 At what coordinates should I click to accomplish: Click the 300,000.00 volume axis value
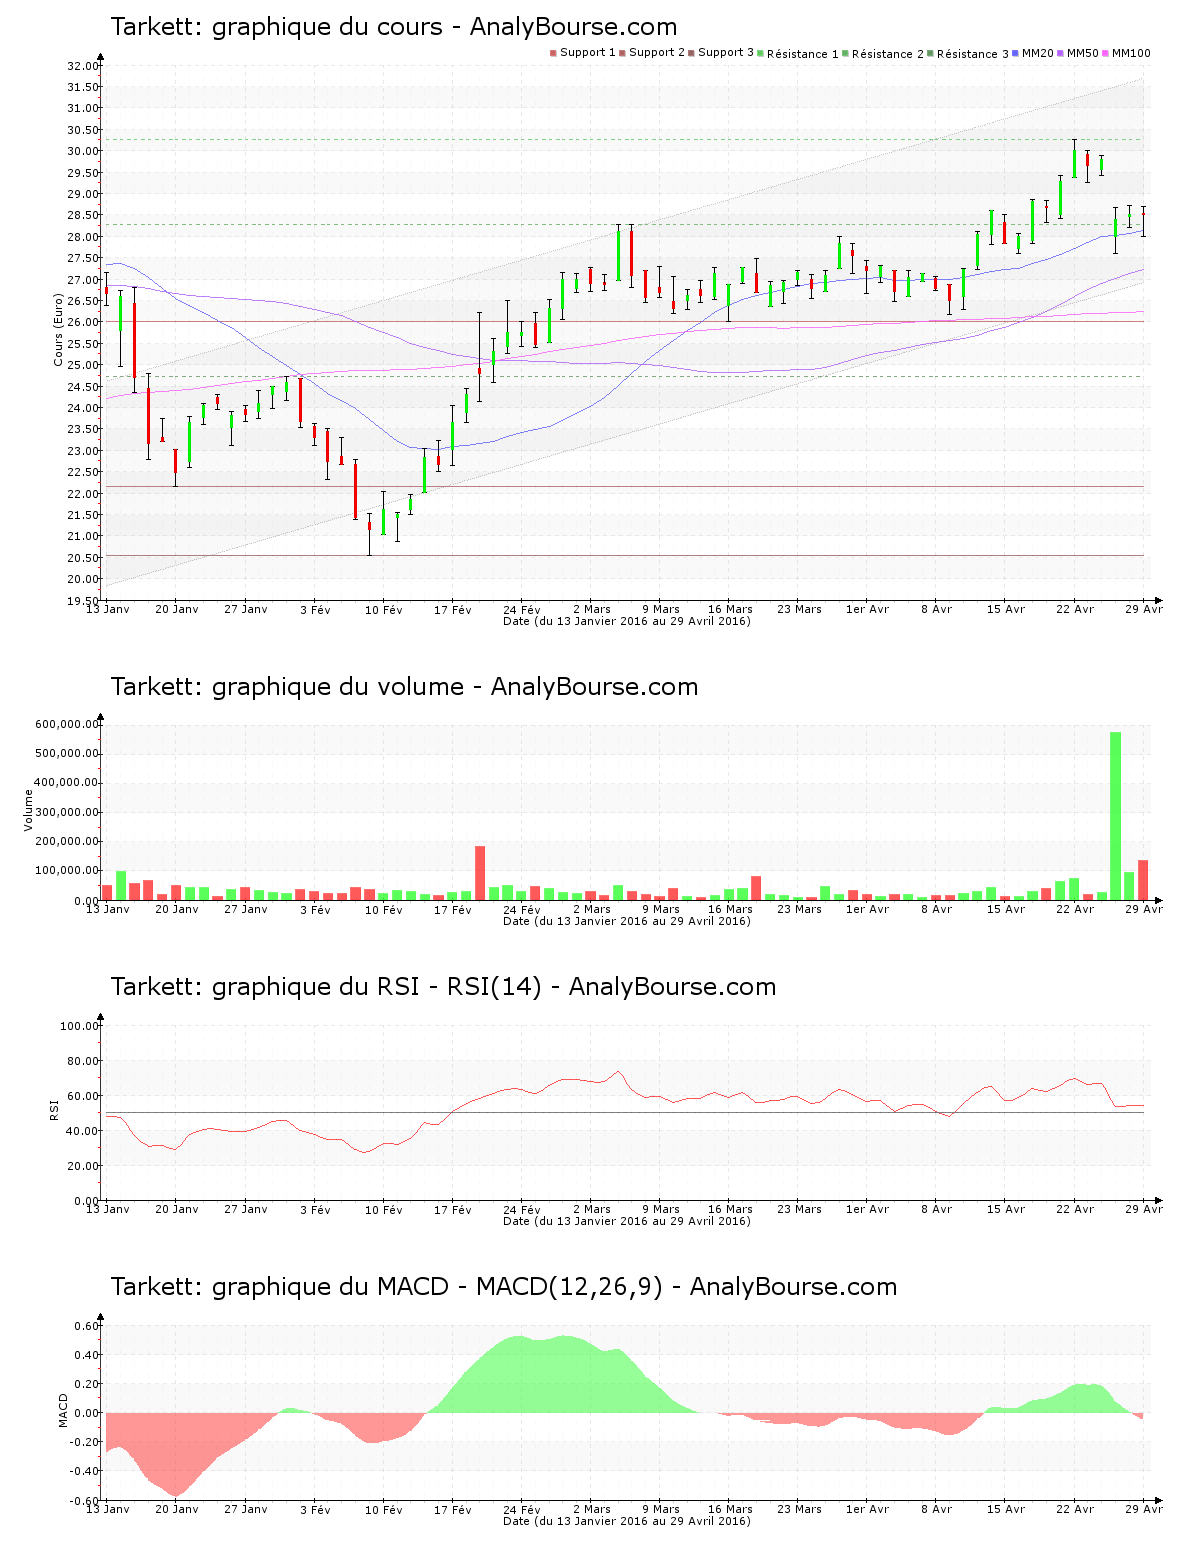[x=66, y=813]
